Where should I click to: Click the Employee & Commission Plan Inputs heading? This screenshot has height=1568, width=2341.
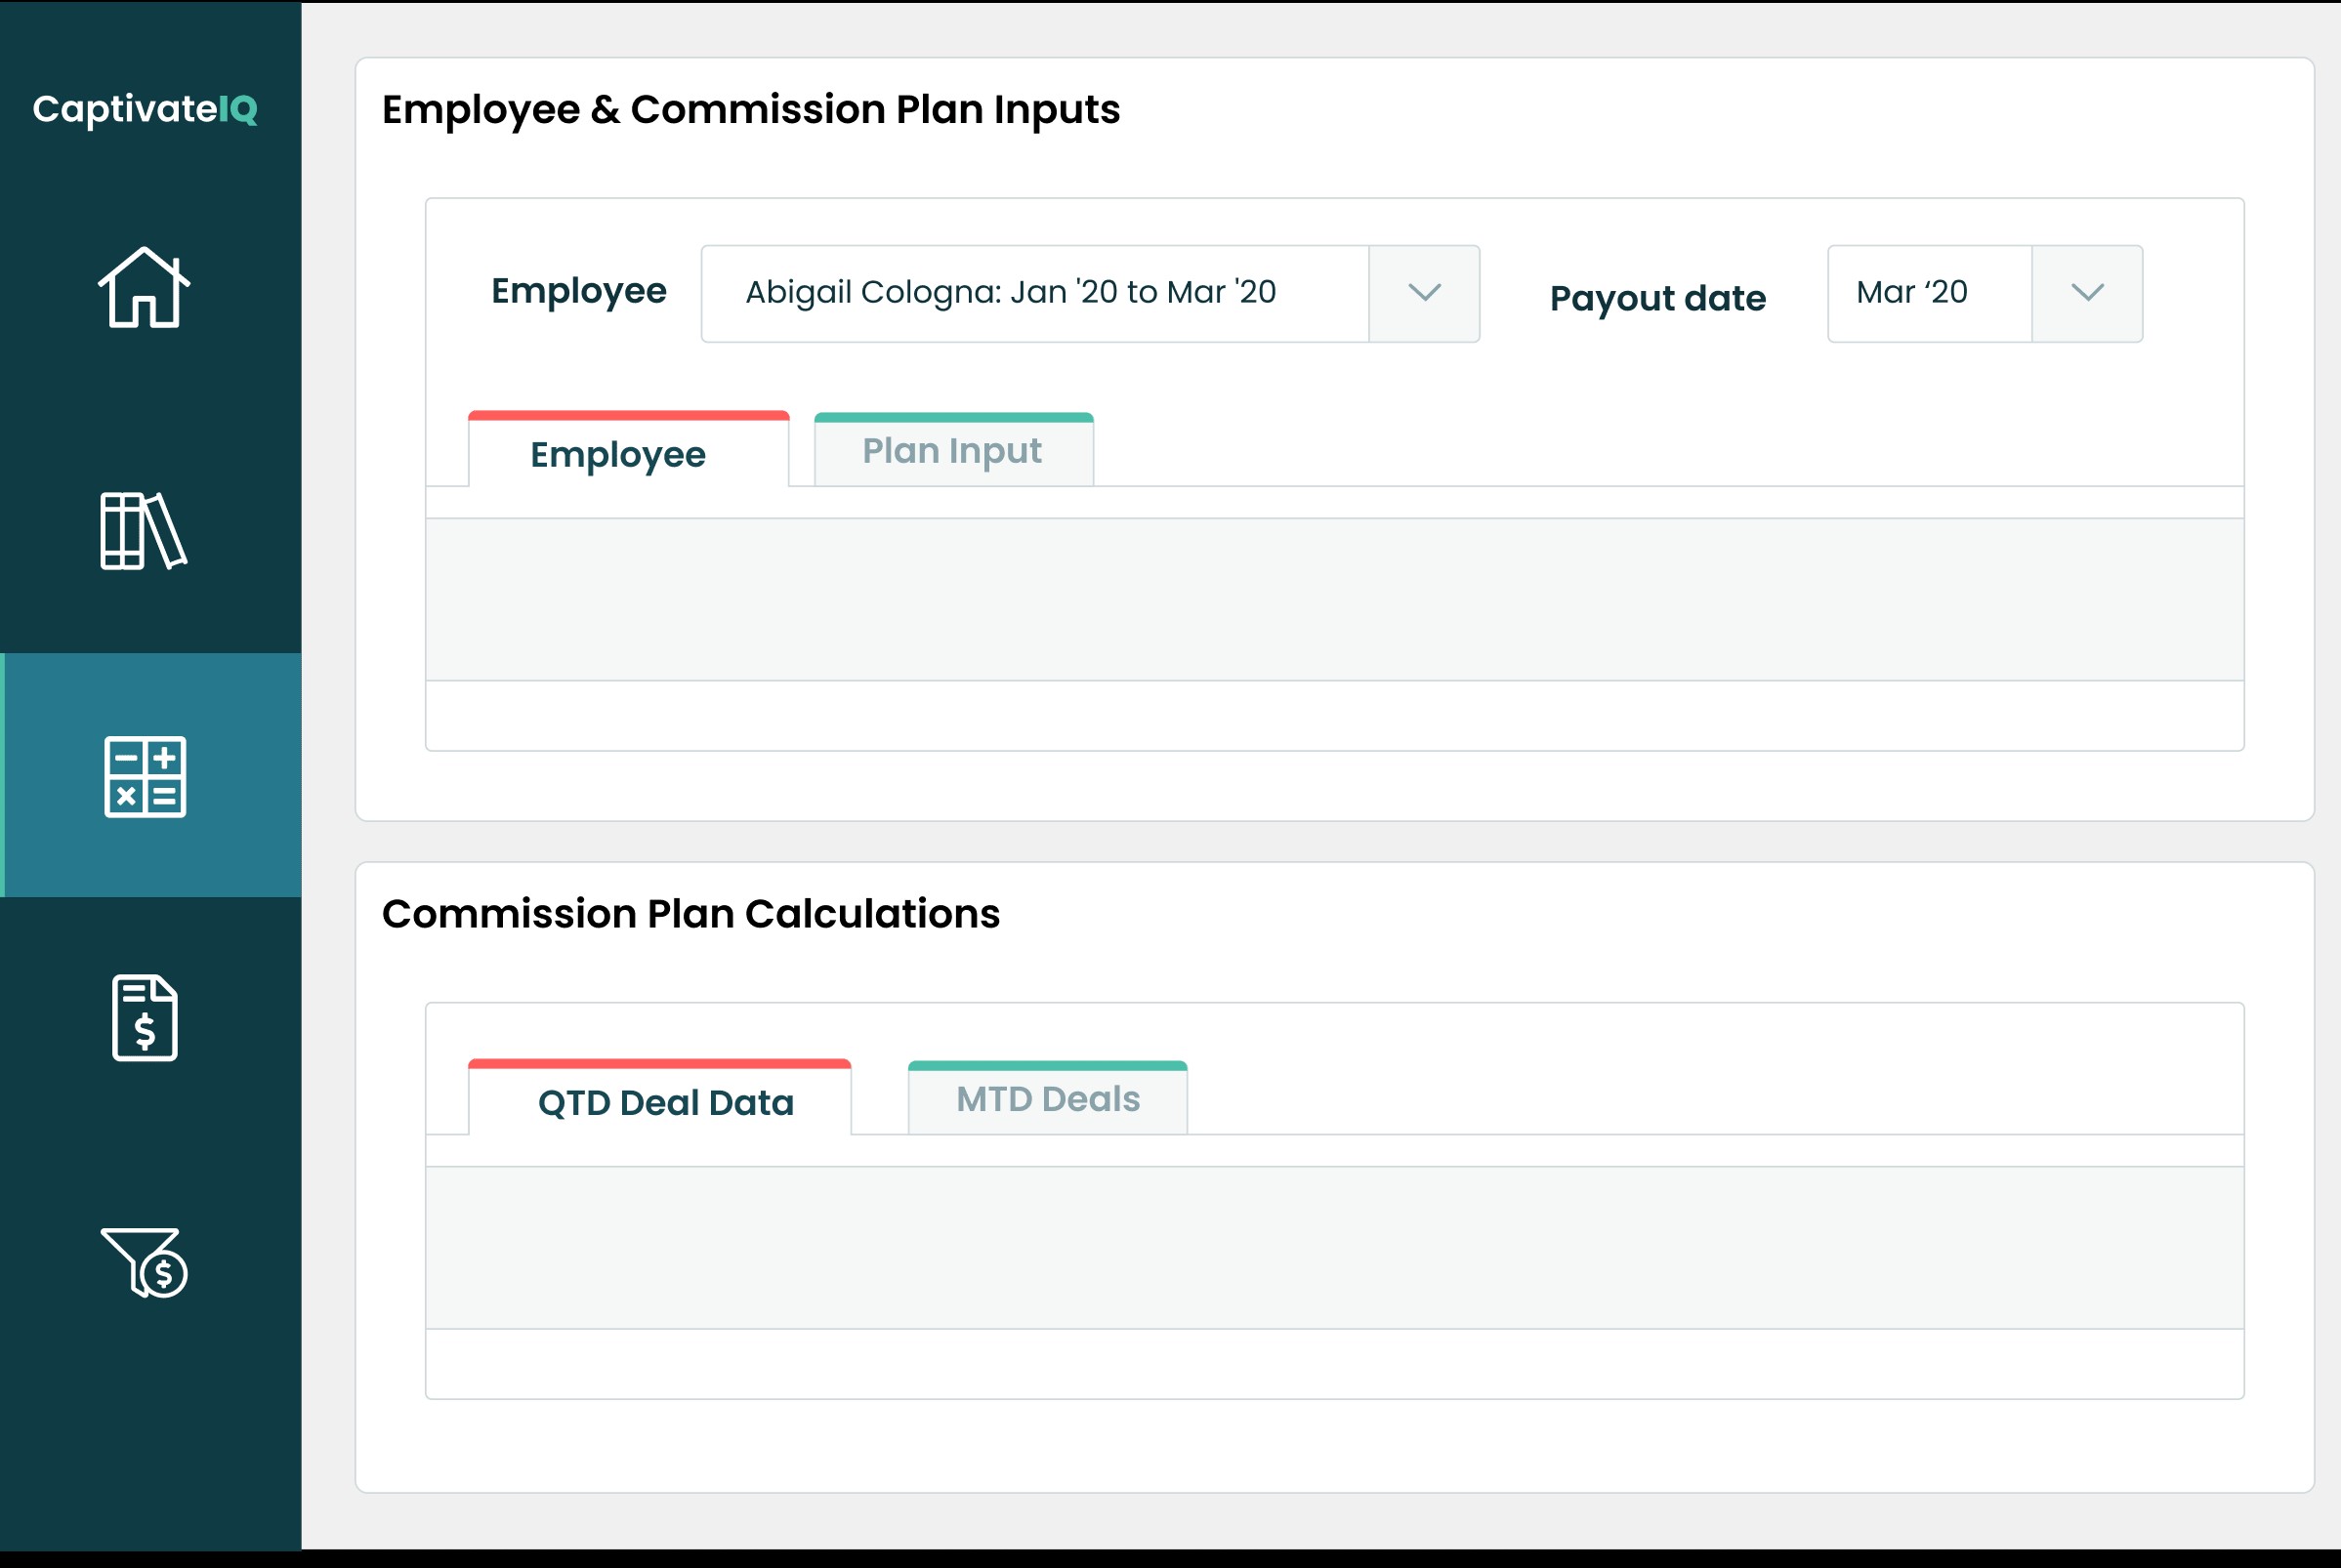pos(751,109)
